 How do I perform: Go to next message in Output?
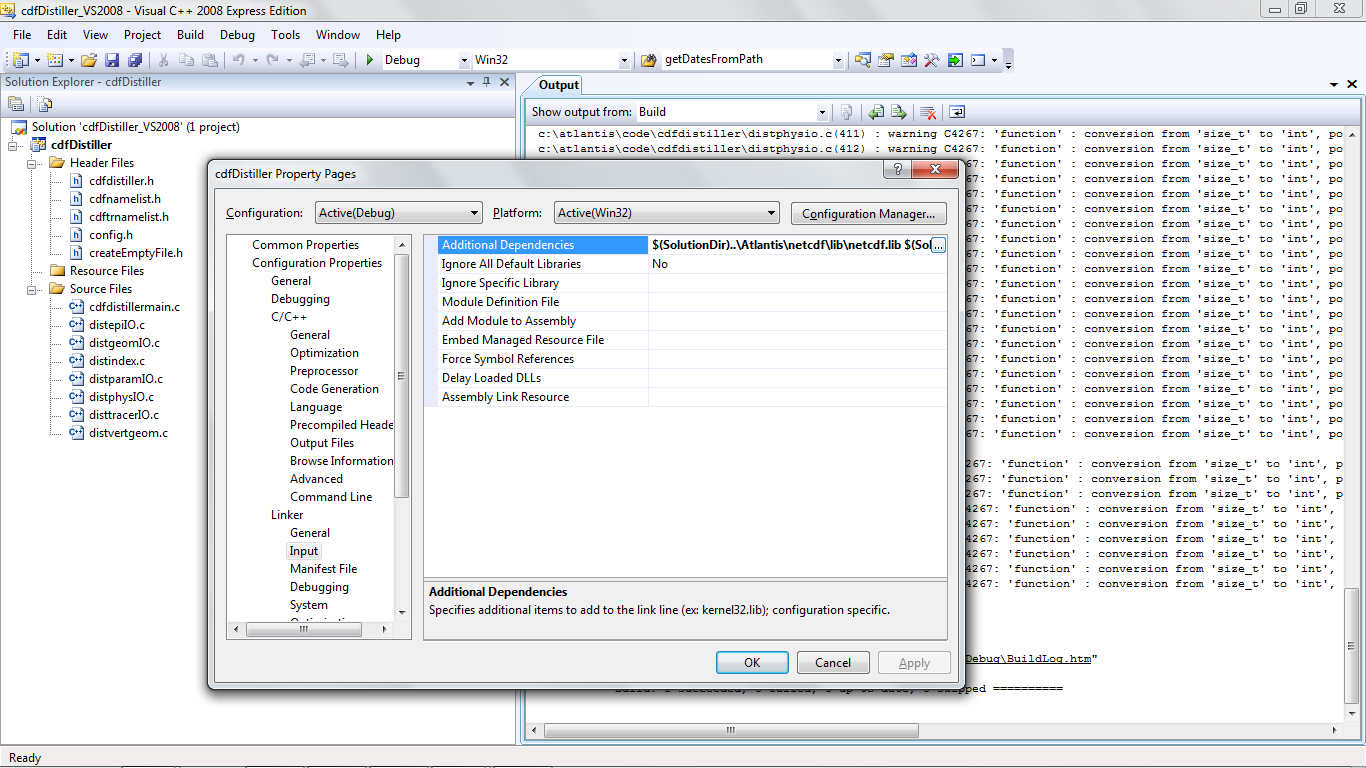click(898, 112)
